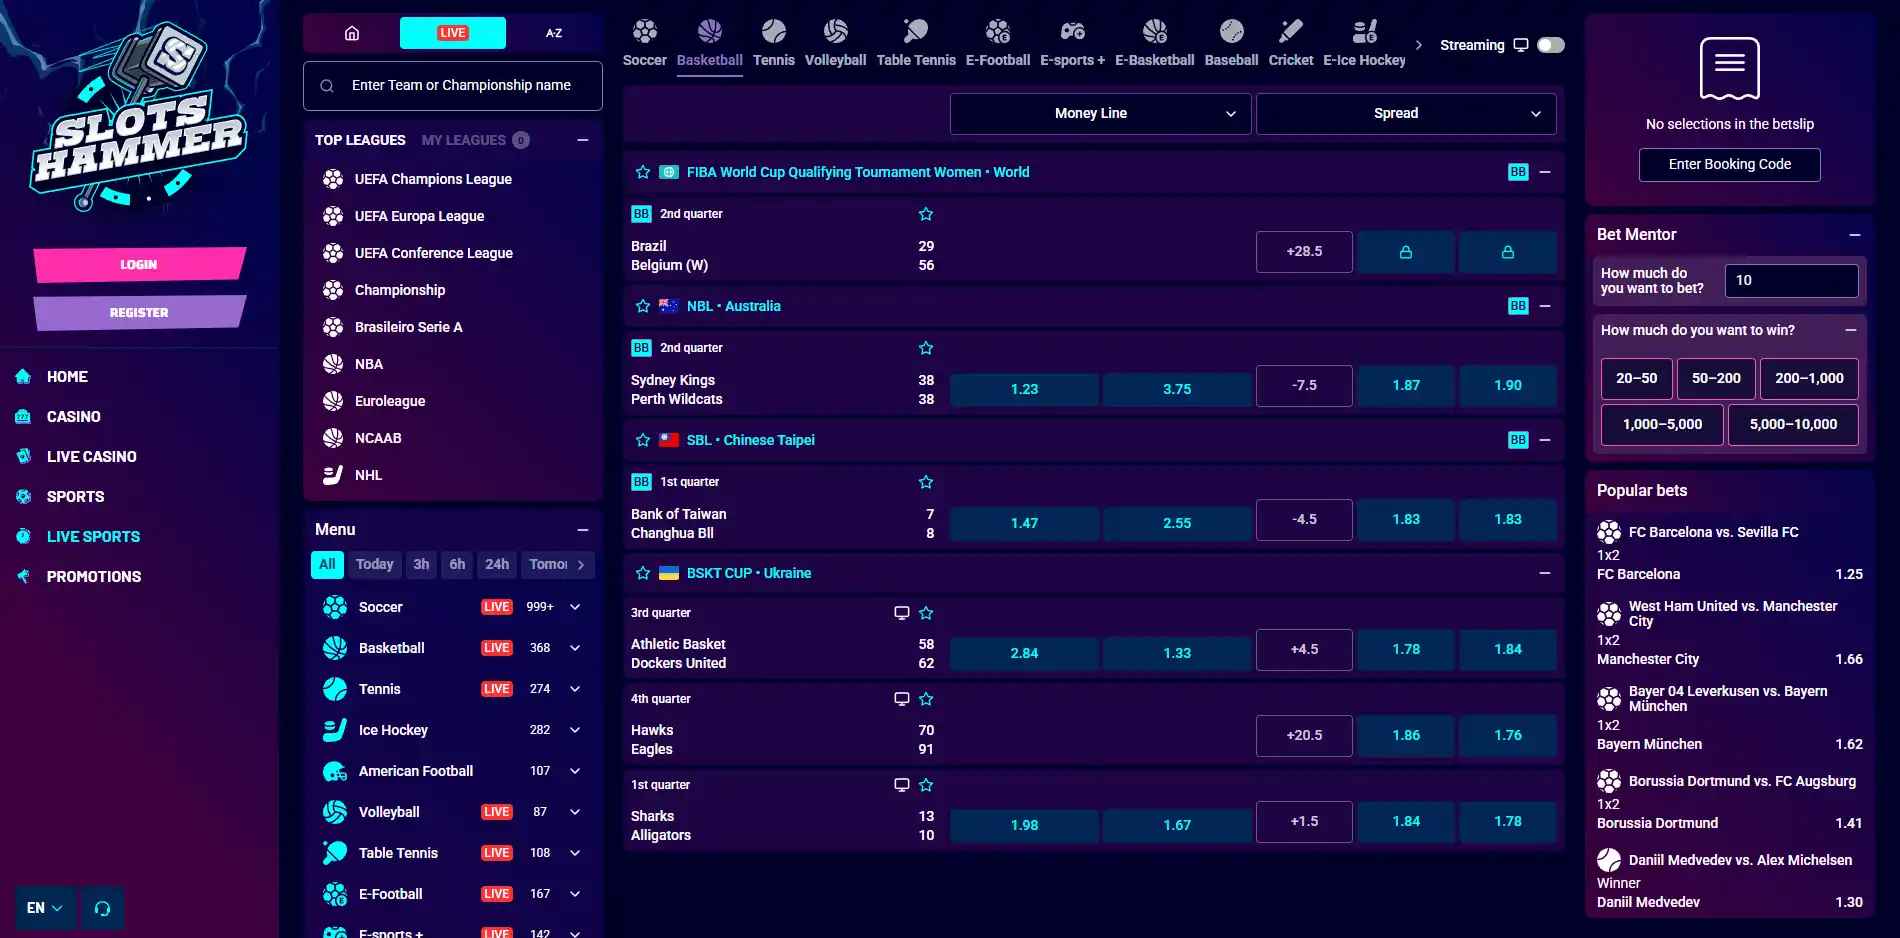
Task: Click the REGISTER button
Action: tap(139, 313)
